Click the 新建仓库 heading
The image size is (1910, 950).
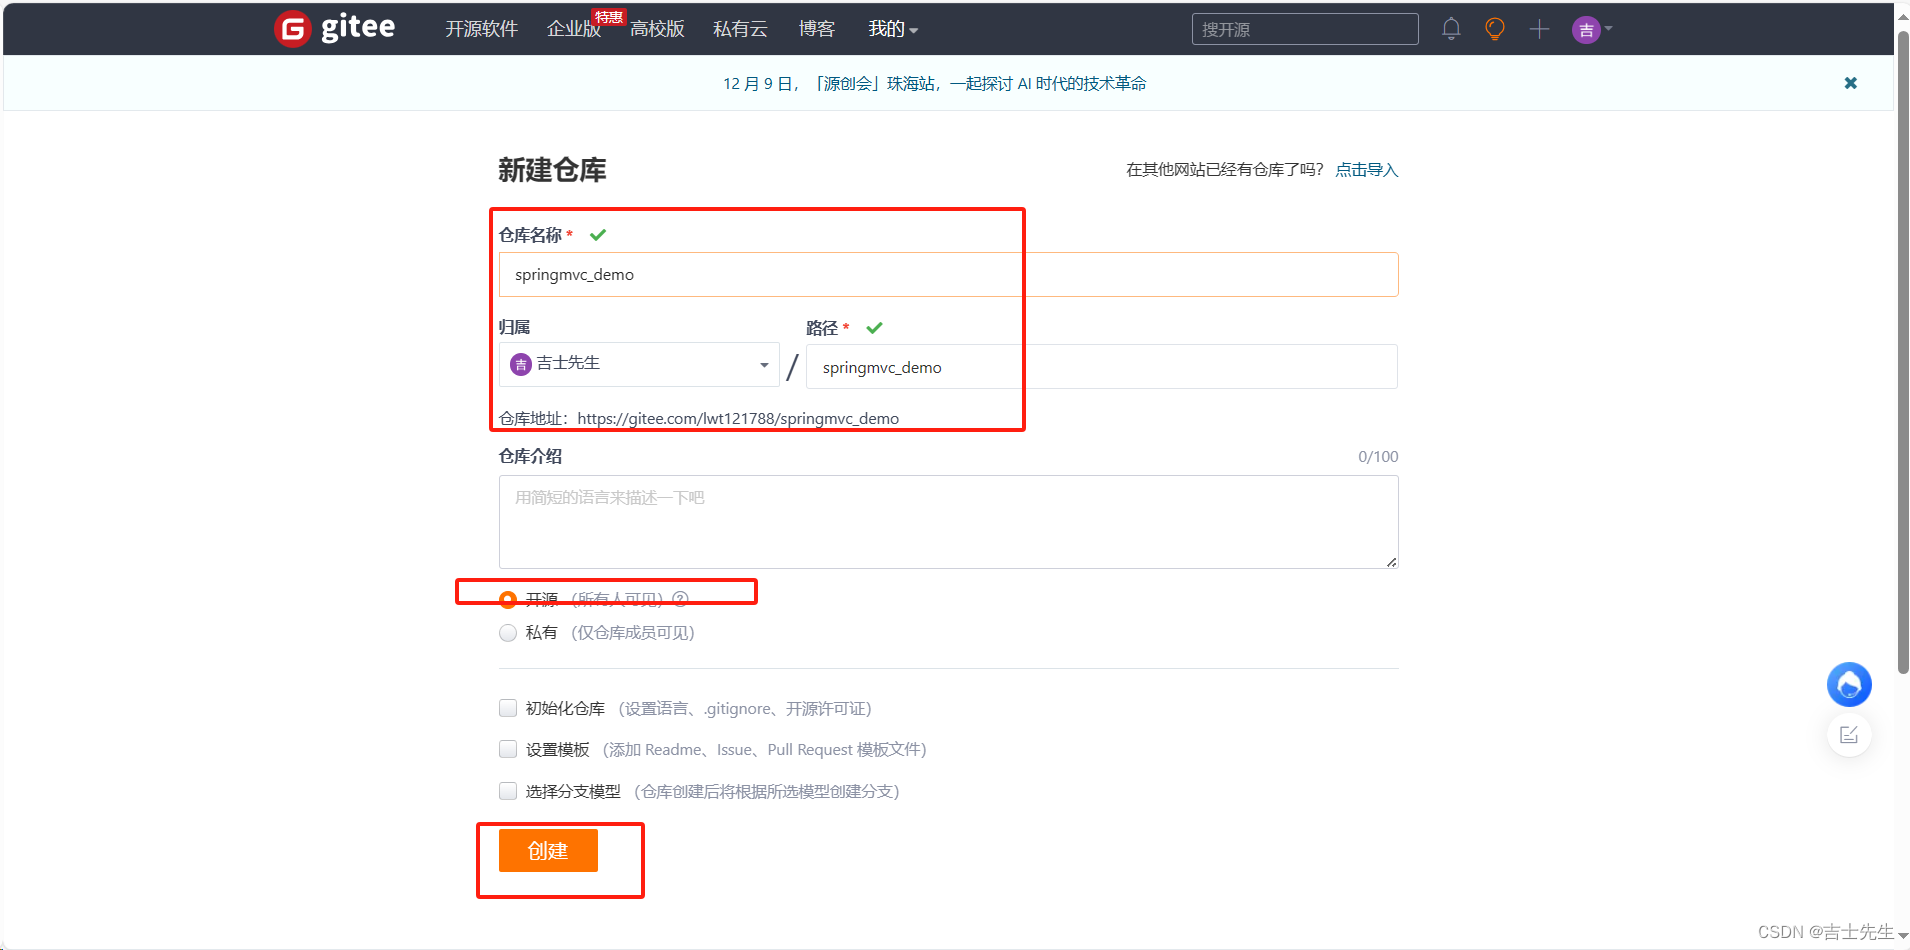[x=552, y=170]
